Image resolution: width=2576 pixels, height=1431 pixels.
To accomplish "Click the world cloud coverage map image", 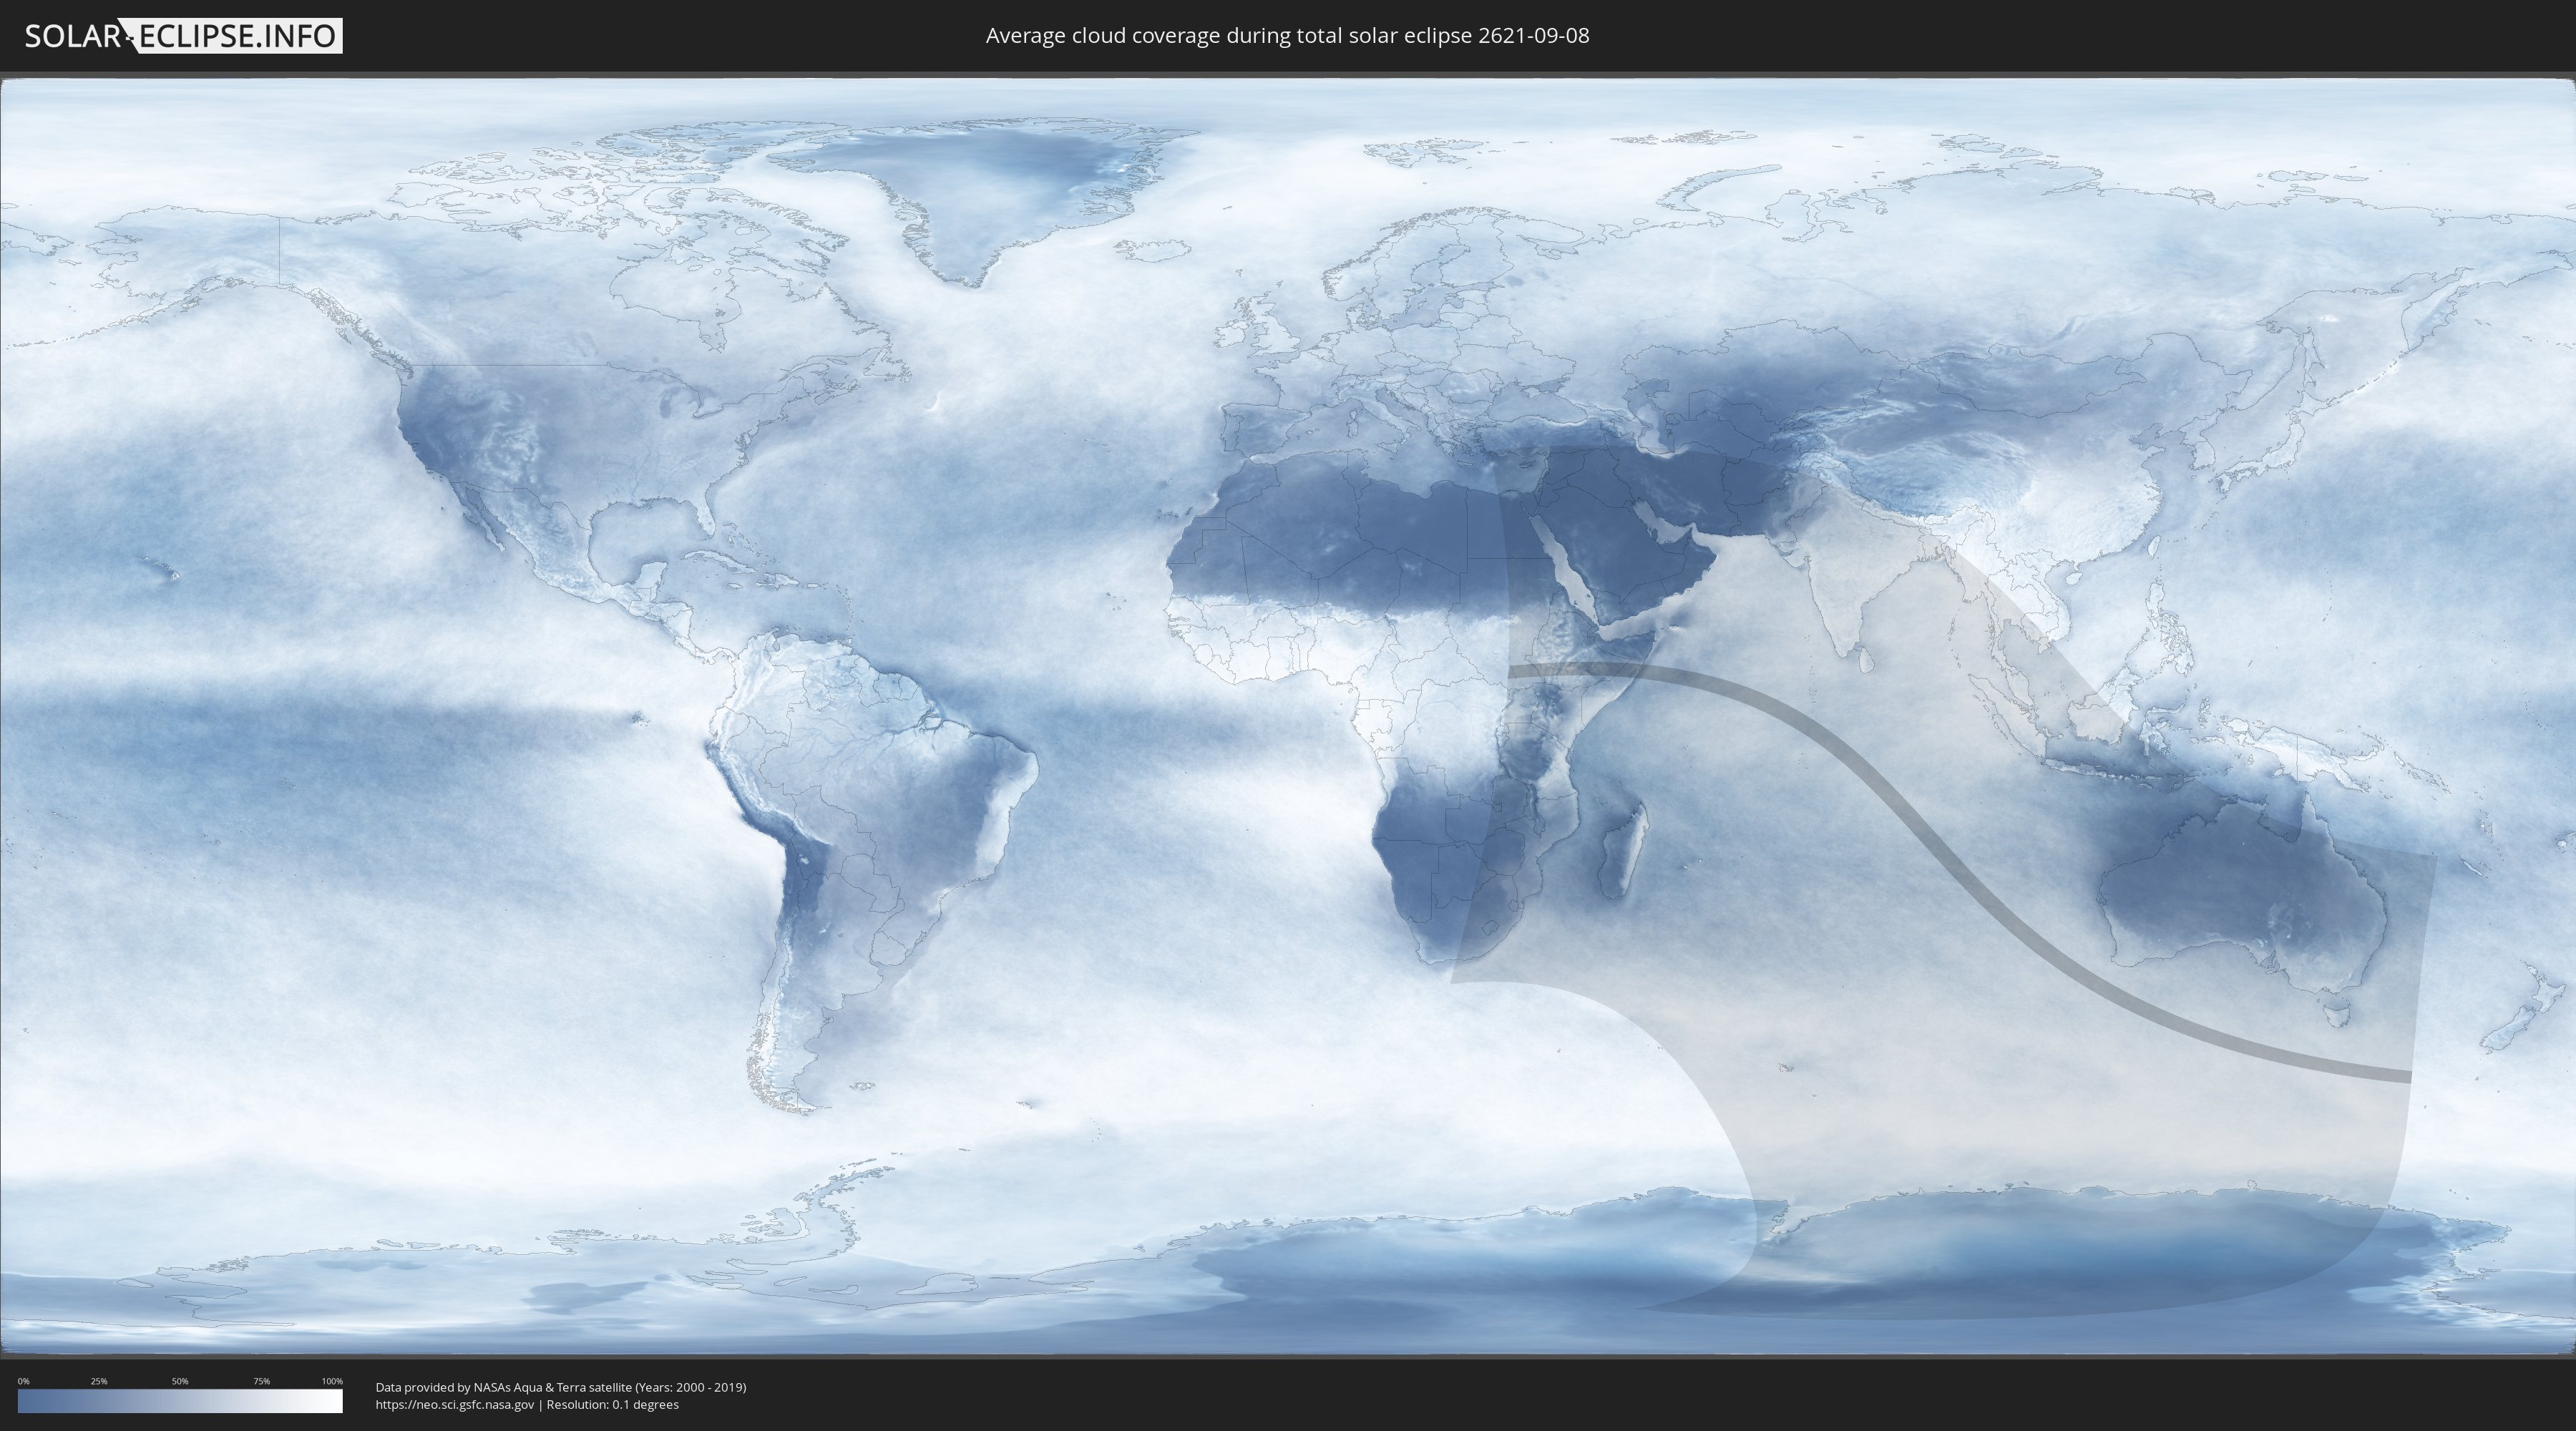I will click(1288, 716).
